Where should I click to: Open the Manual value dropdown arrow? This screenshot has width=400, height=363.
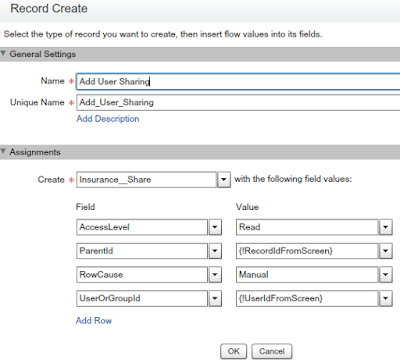coord(386,275)
